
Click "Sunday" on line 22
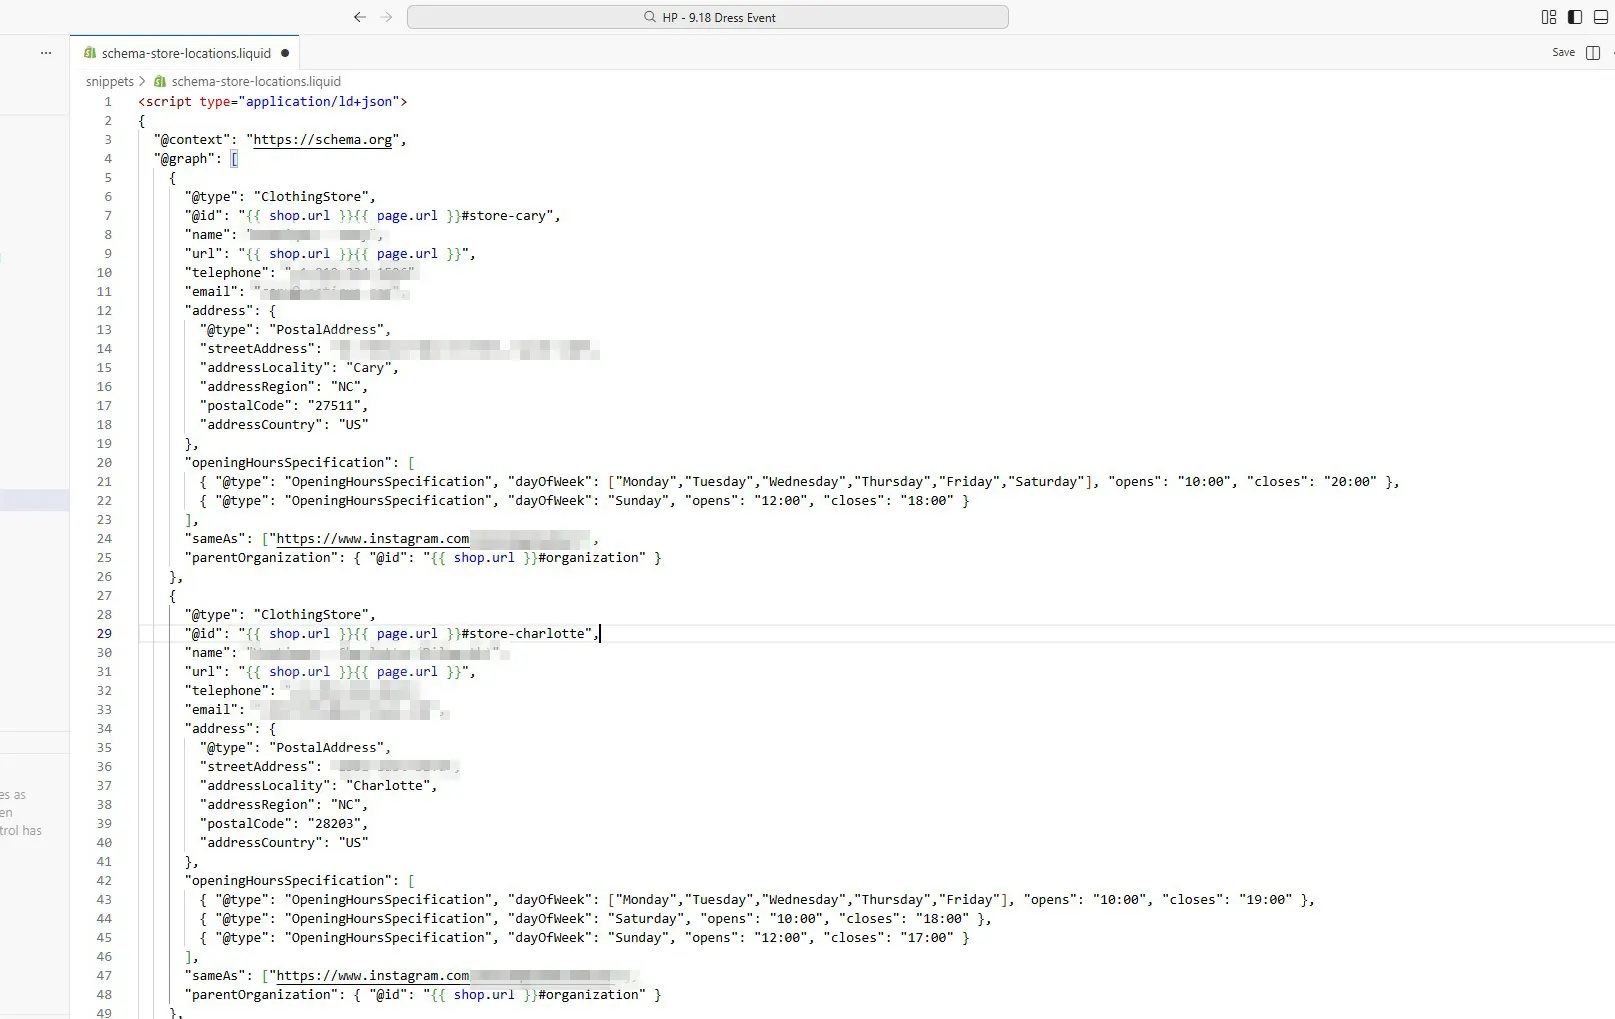[x=638, y=501]
